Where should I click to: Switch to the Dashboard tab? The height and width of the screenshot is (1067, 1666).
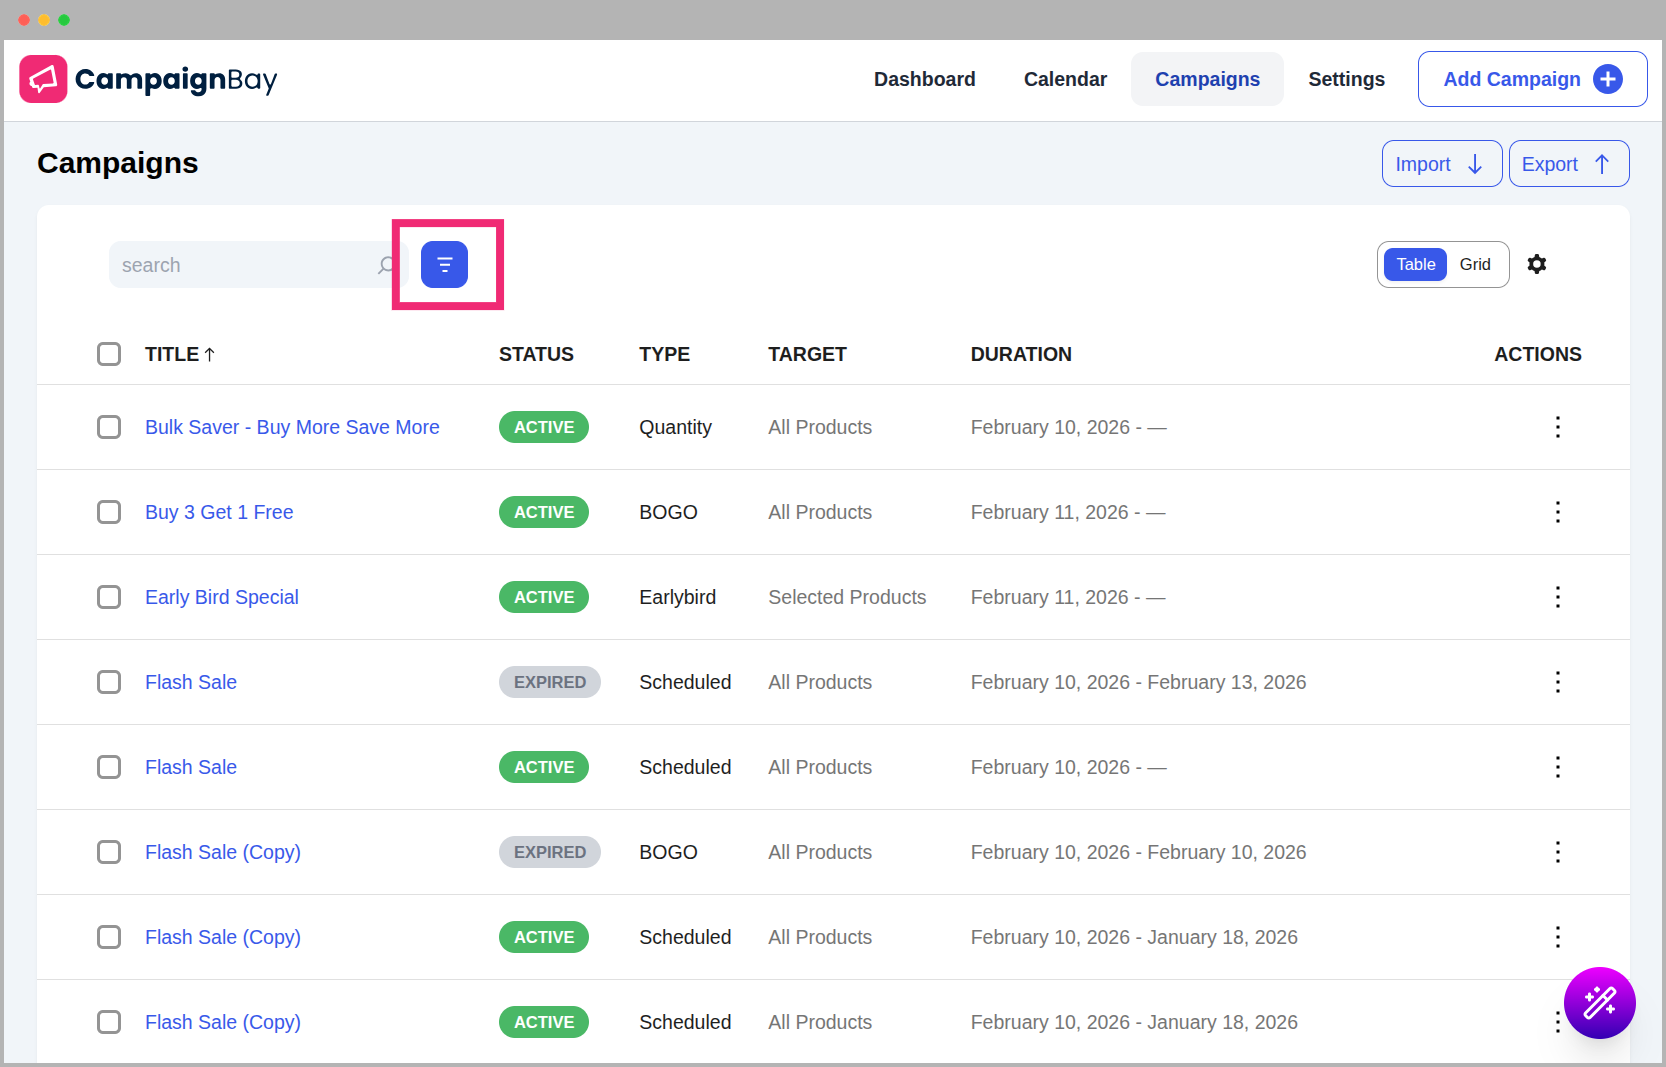[x=924, y=79]
